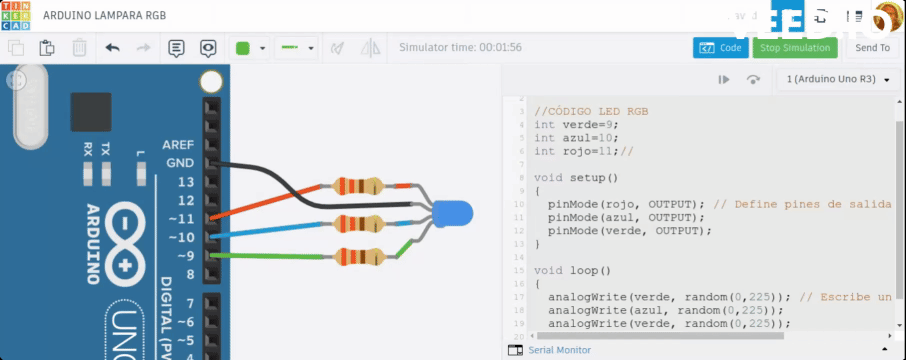
Task: Click the rotate component icon
Action: (x=337, y=48)
